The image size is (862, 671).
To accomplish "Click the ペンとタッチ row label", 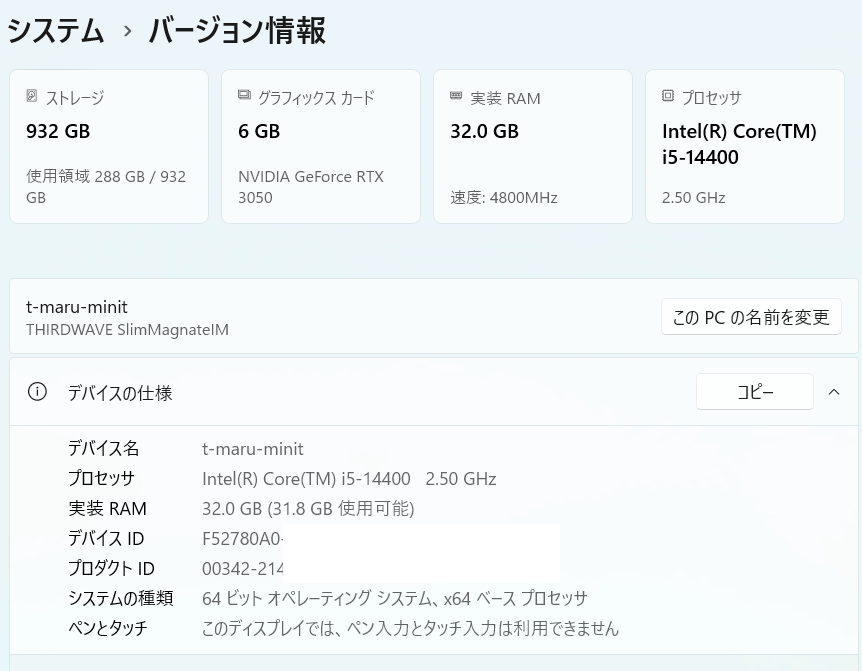I will [108, 628].
